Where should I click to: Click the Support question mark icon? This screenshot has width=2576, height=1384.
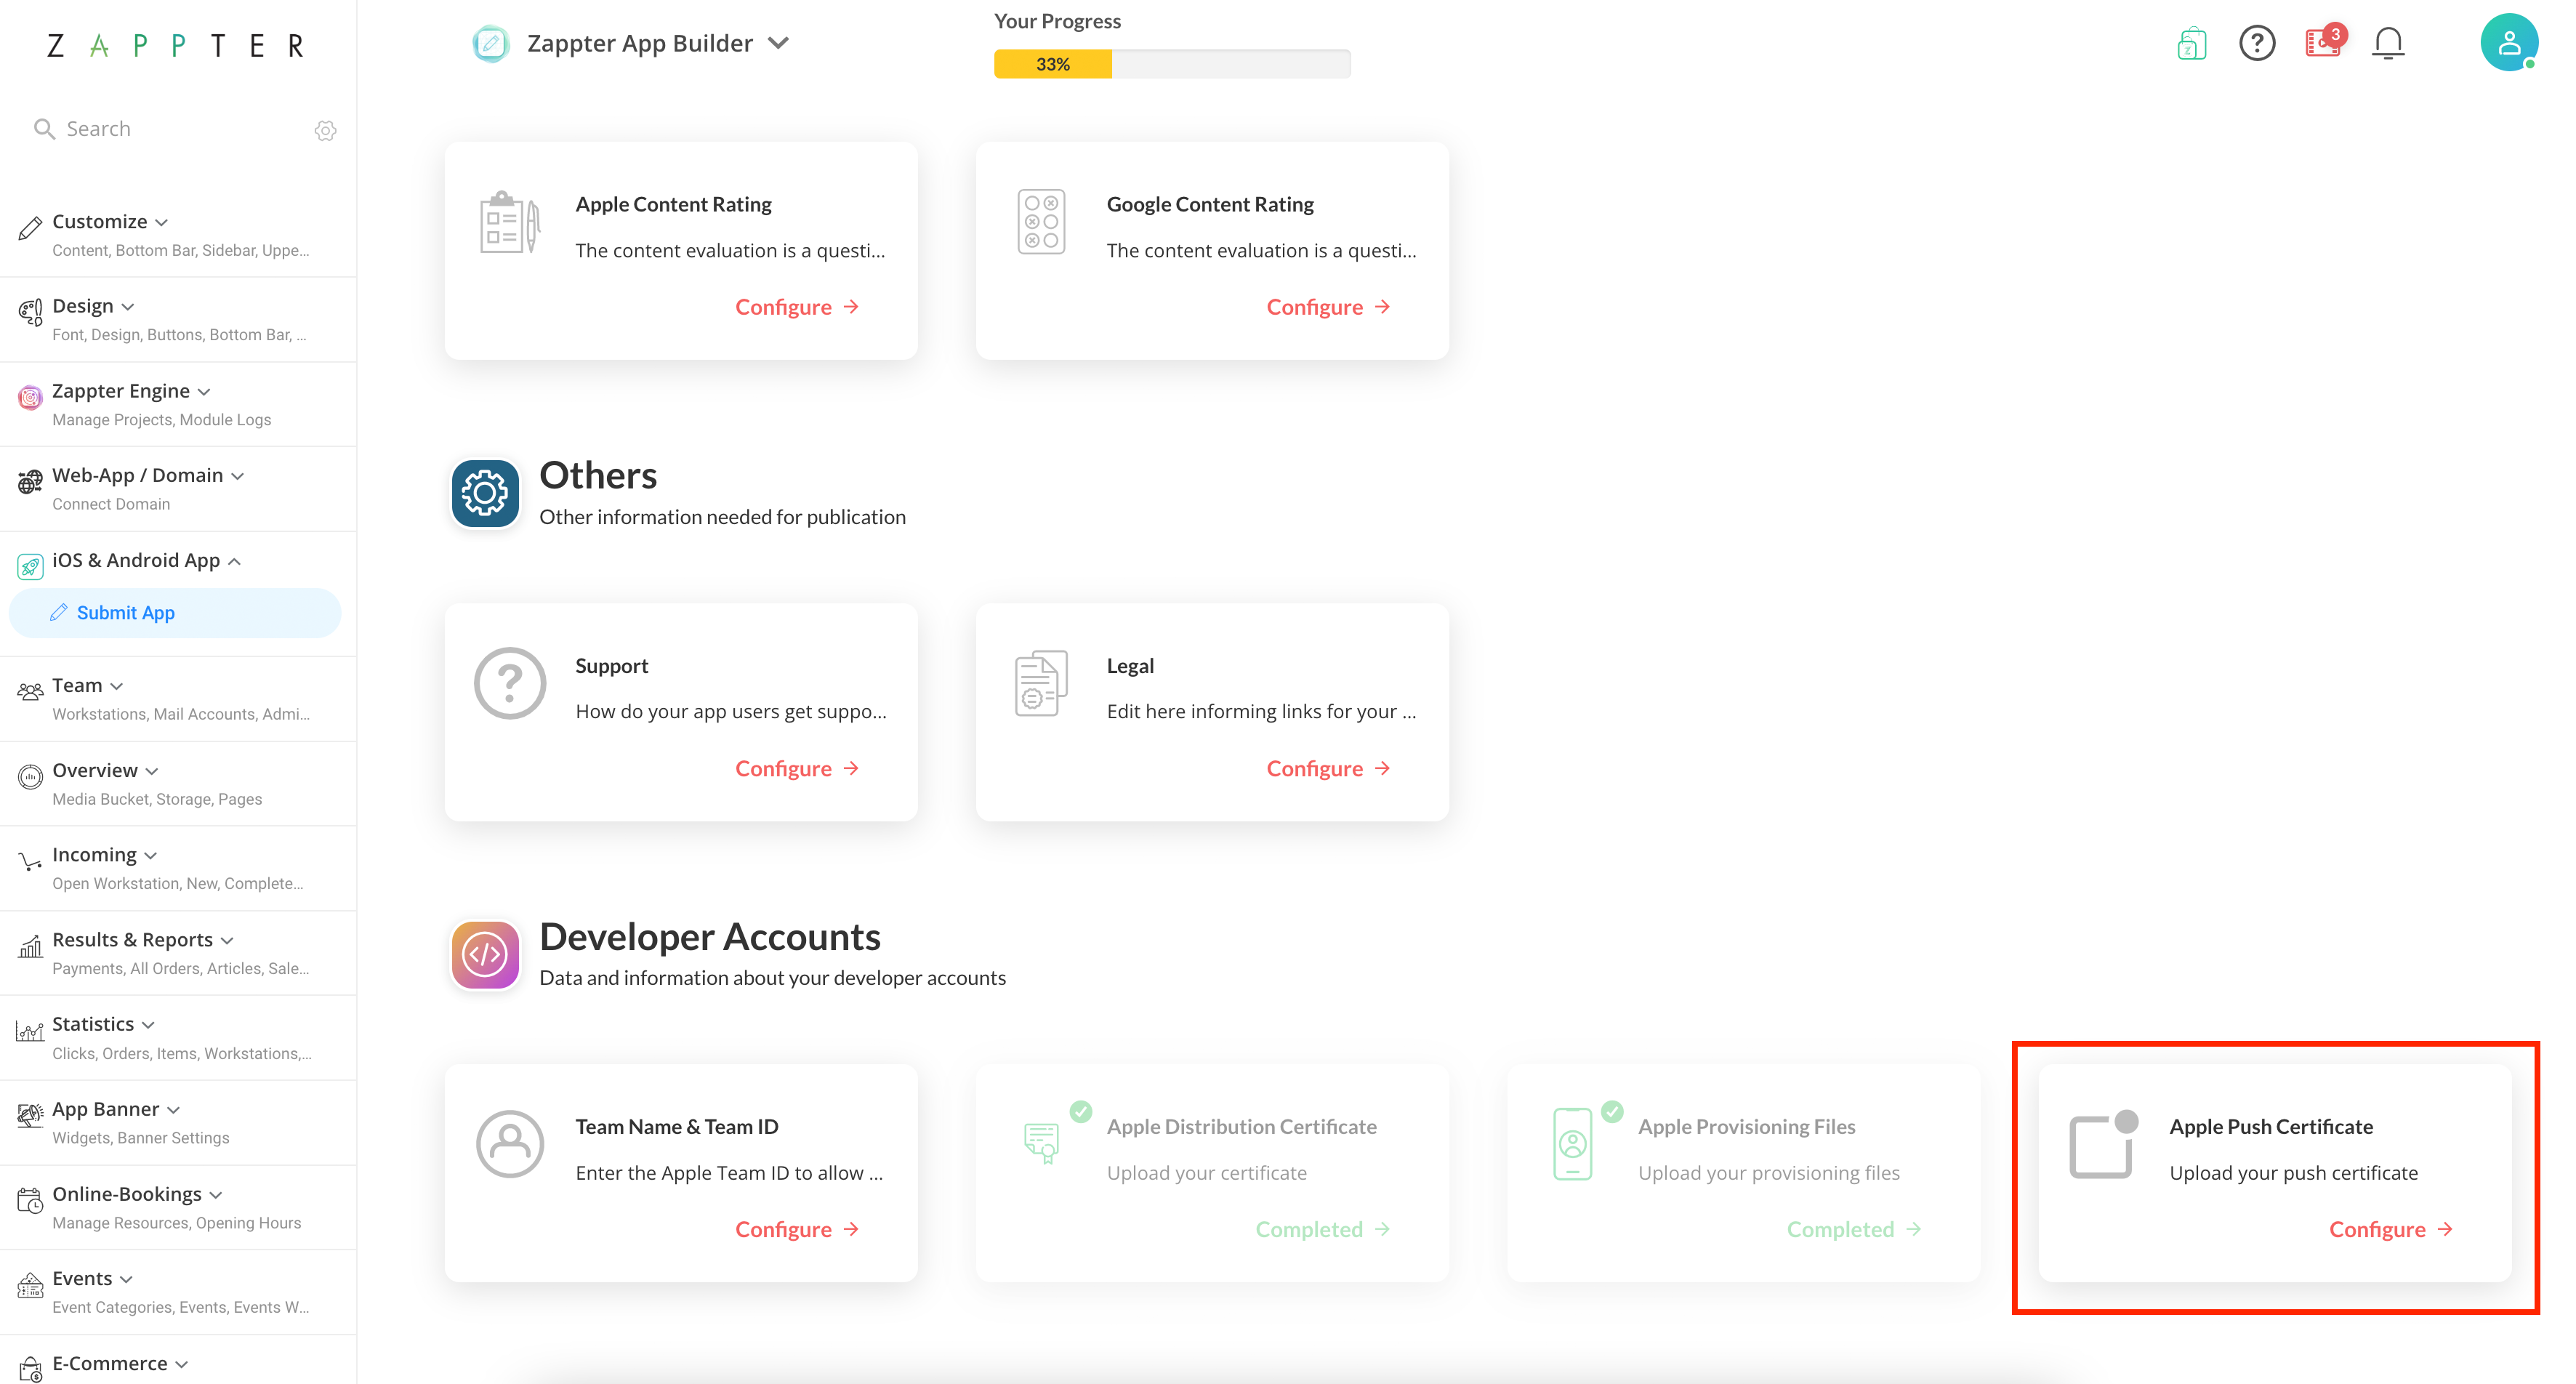point(510,684)
